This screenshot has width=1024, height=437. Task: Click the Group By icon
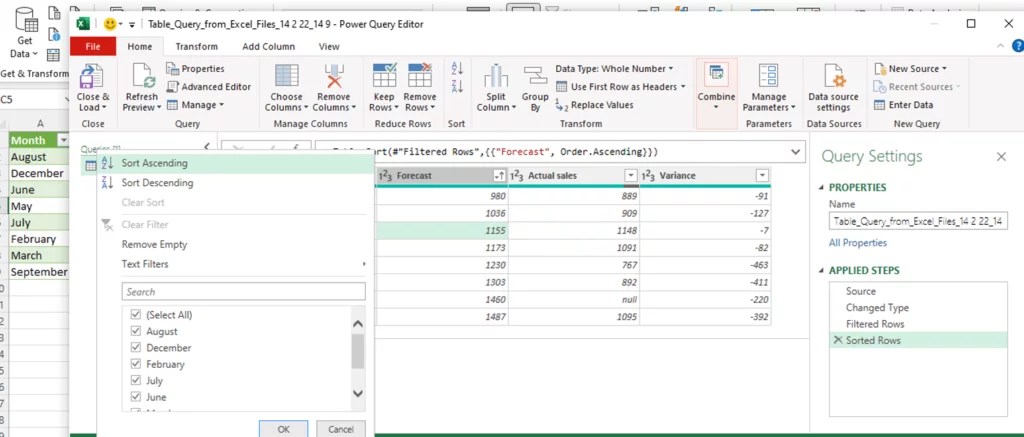pyautogui.click(x=535, y=76)
